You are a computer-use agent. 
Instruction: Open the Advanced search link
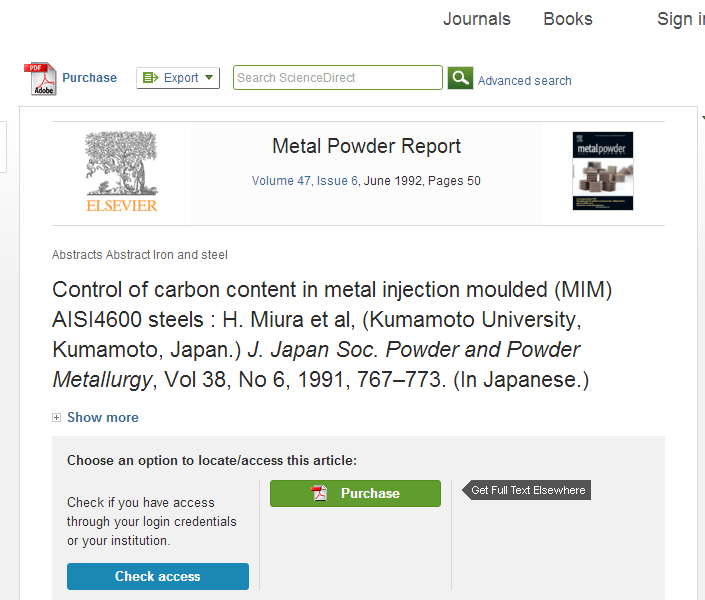coord(524,81)
